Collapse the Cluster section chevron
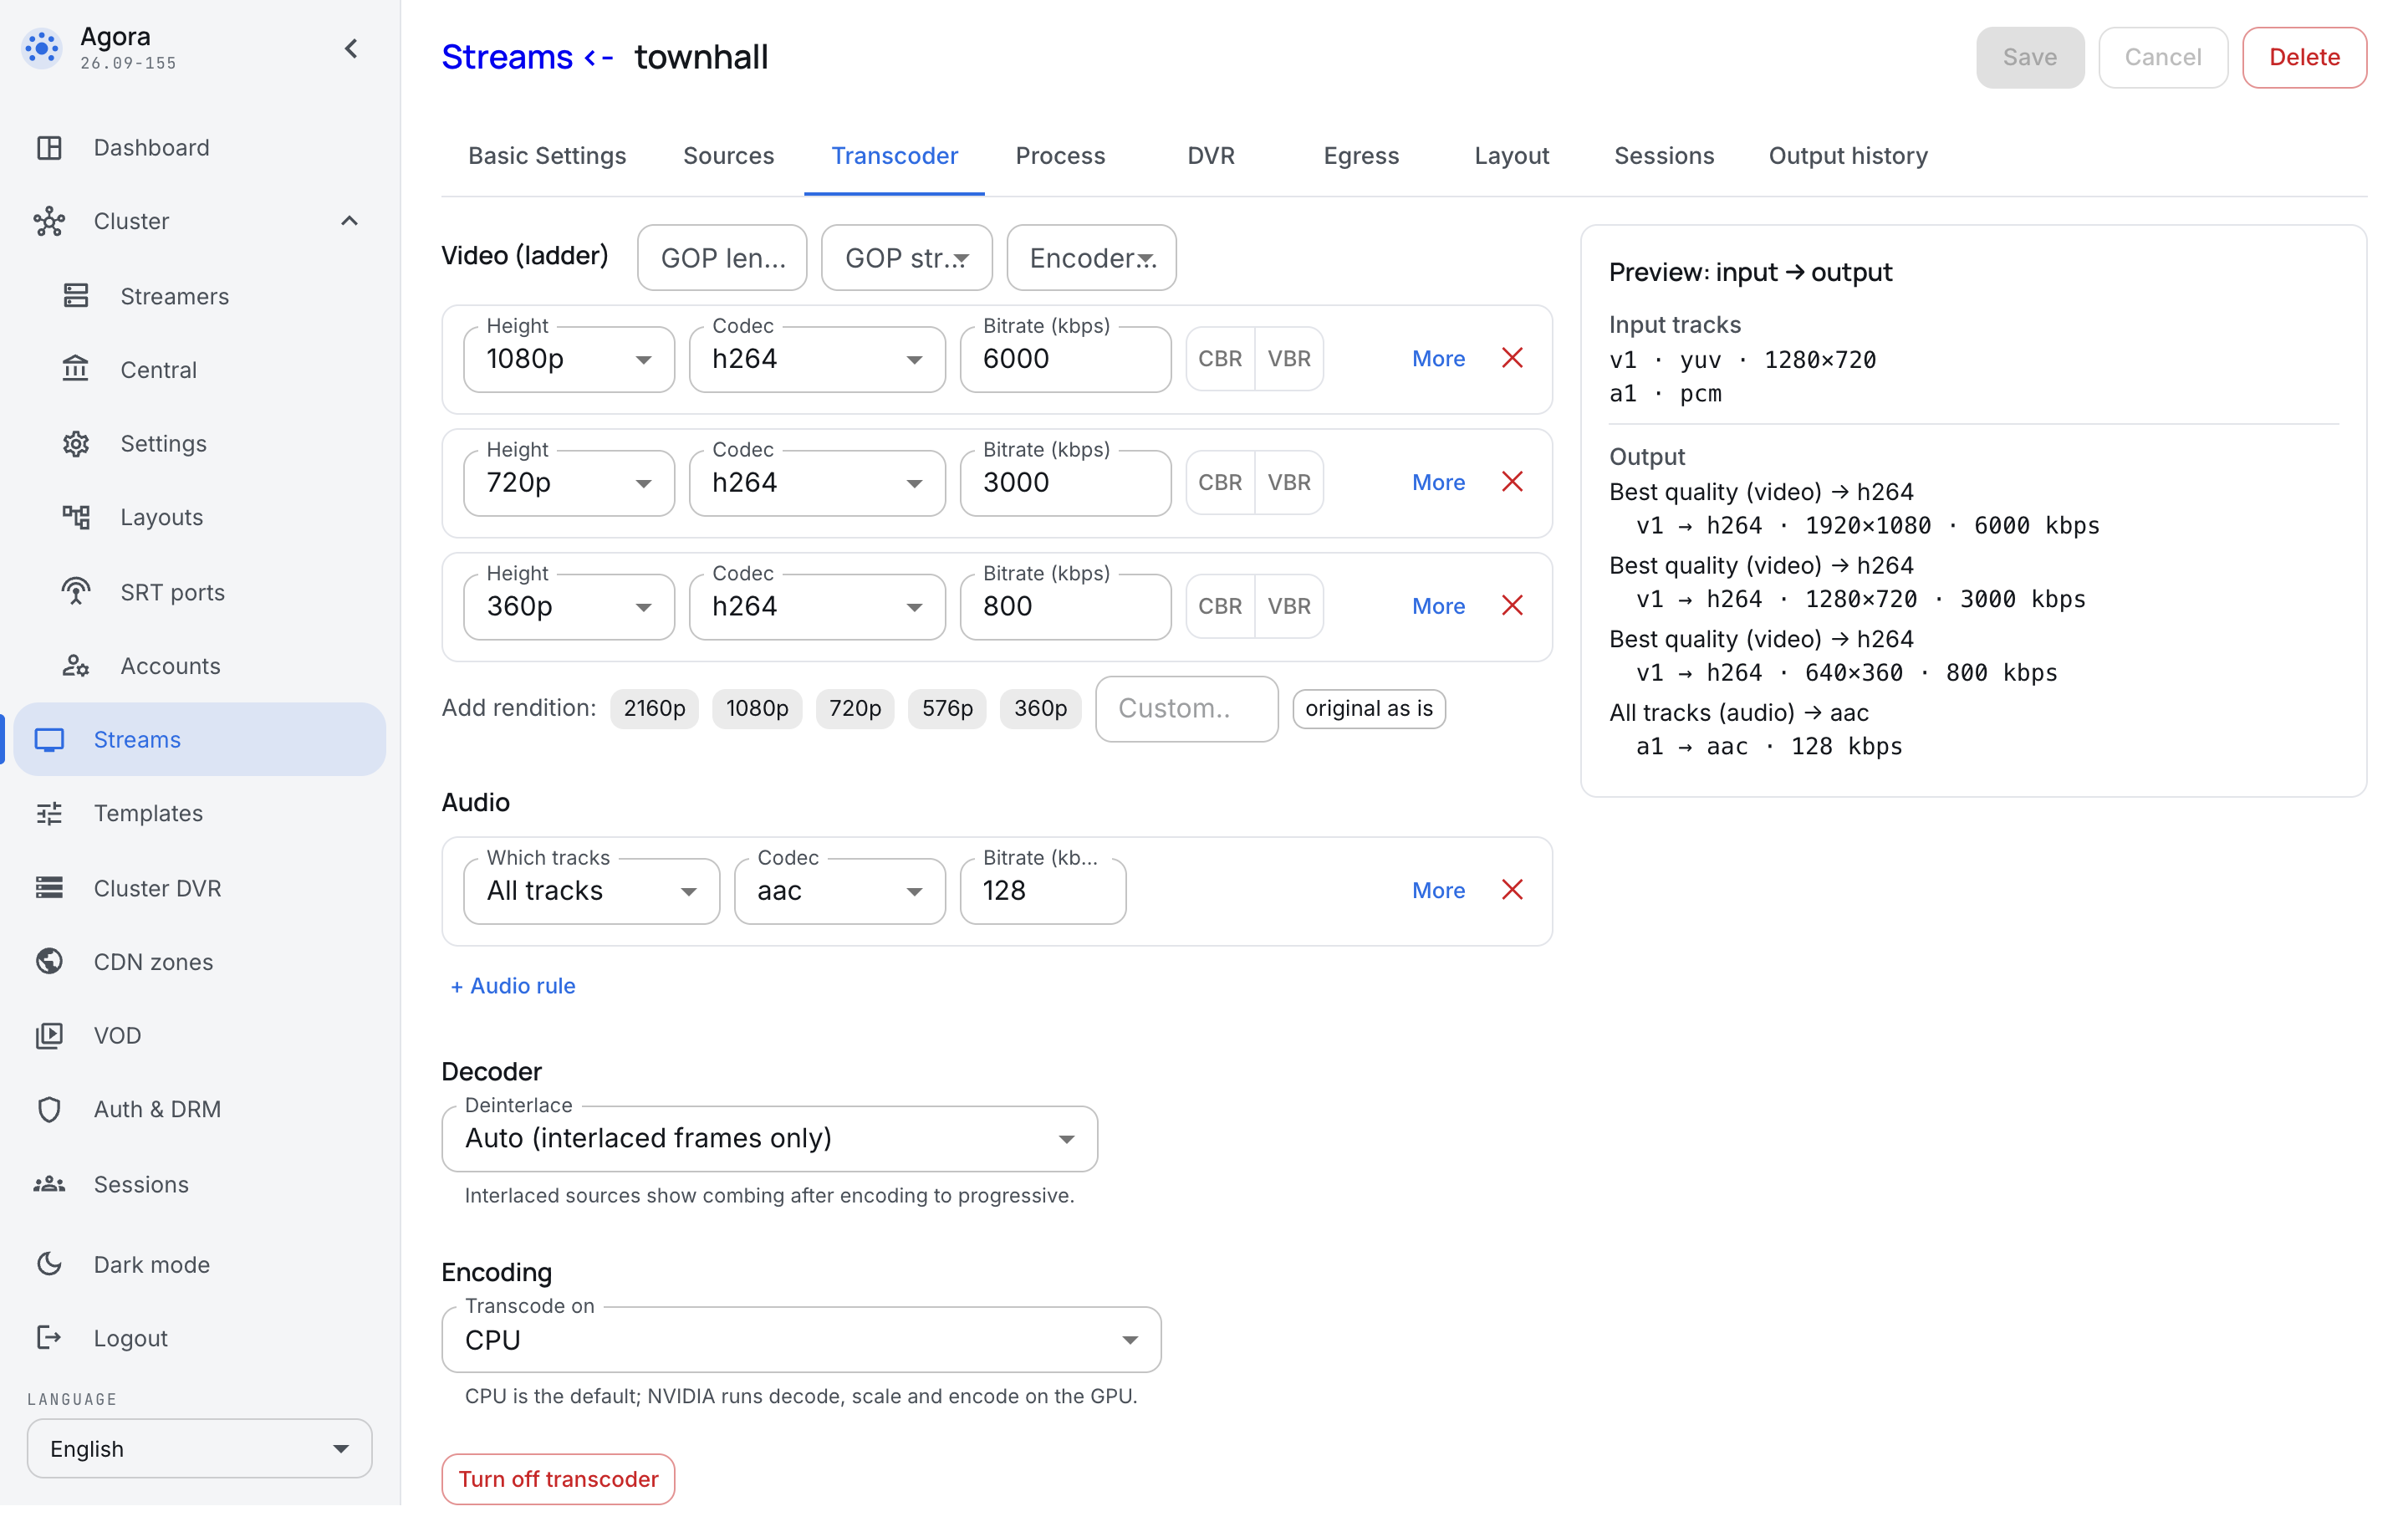The image size is (2408, 1532). tap(349, 221)
